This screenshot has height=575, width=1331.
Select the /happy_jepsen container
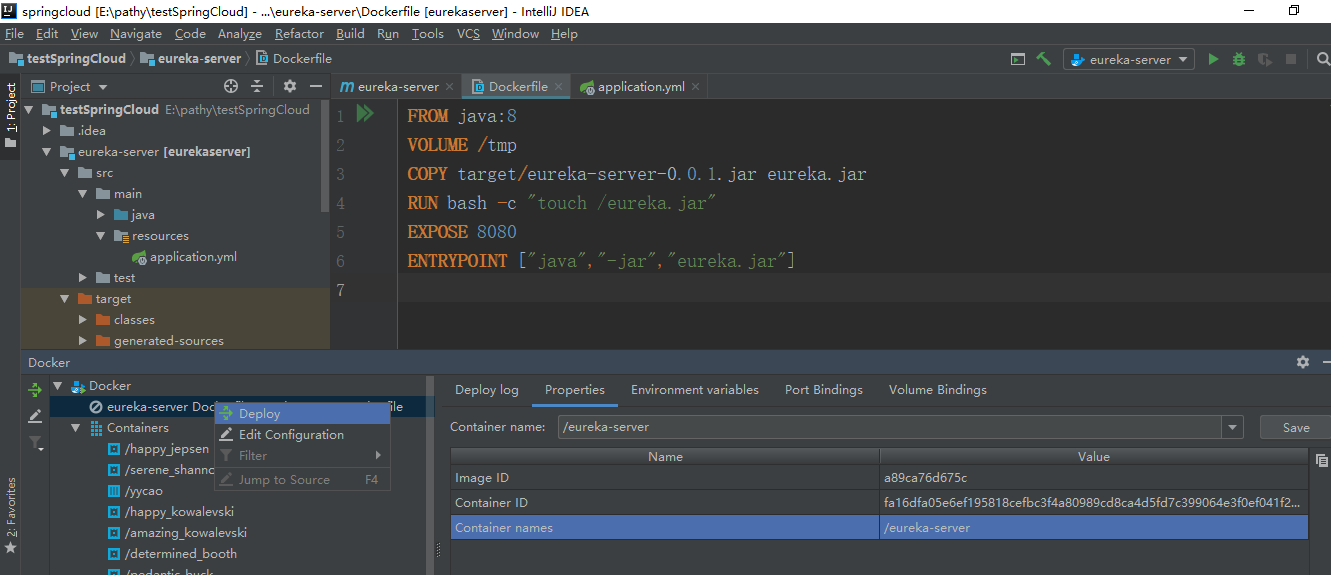166,449
